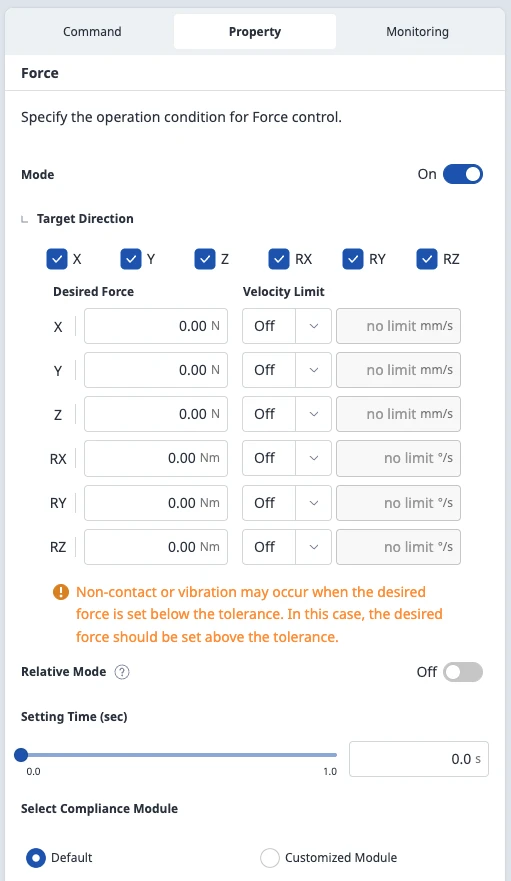Screen dimensions: 511x881
Task: Turn off the Mode toggle switch
Action: click(463, 174)
